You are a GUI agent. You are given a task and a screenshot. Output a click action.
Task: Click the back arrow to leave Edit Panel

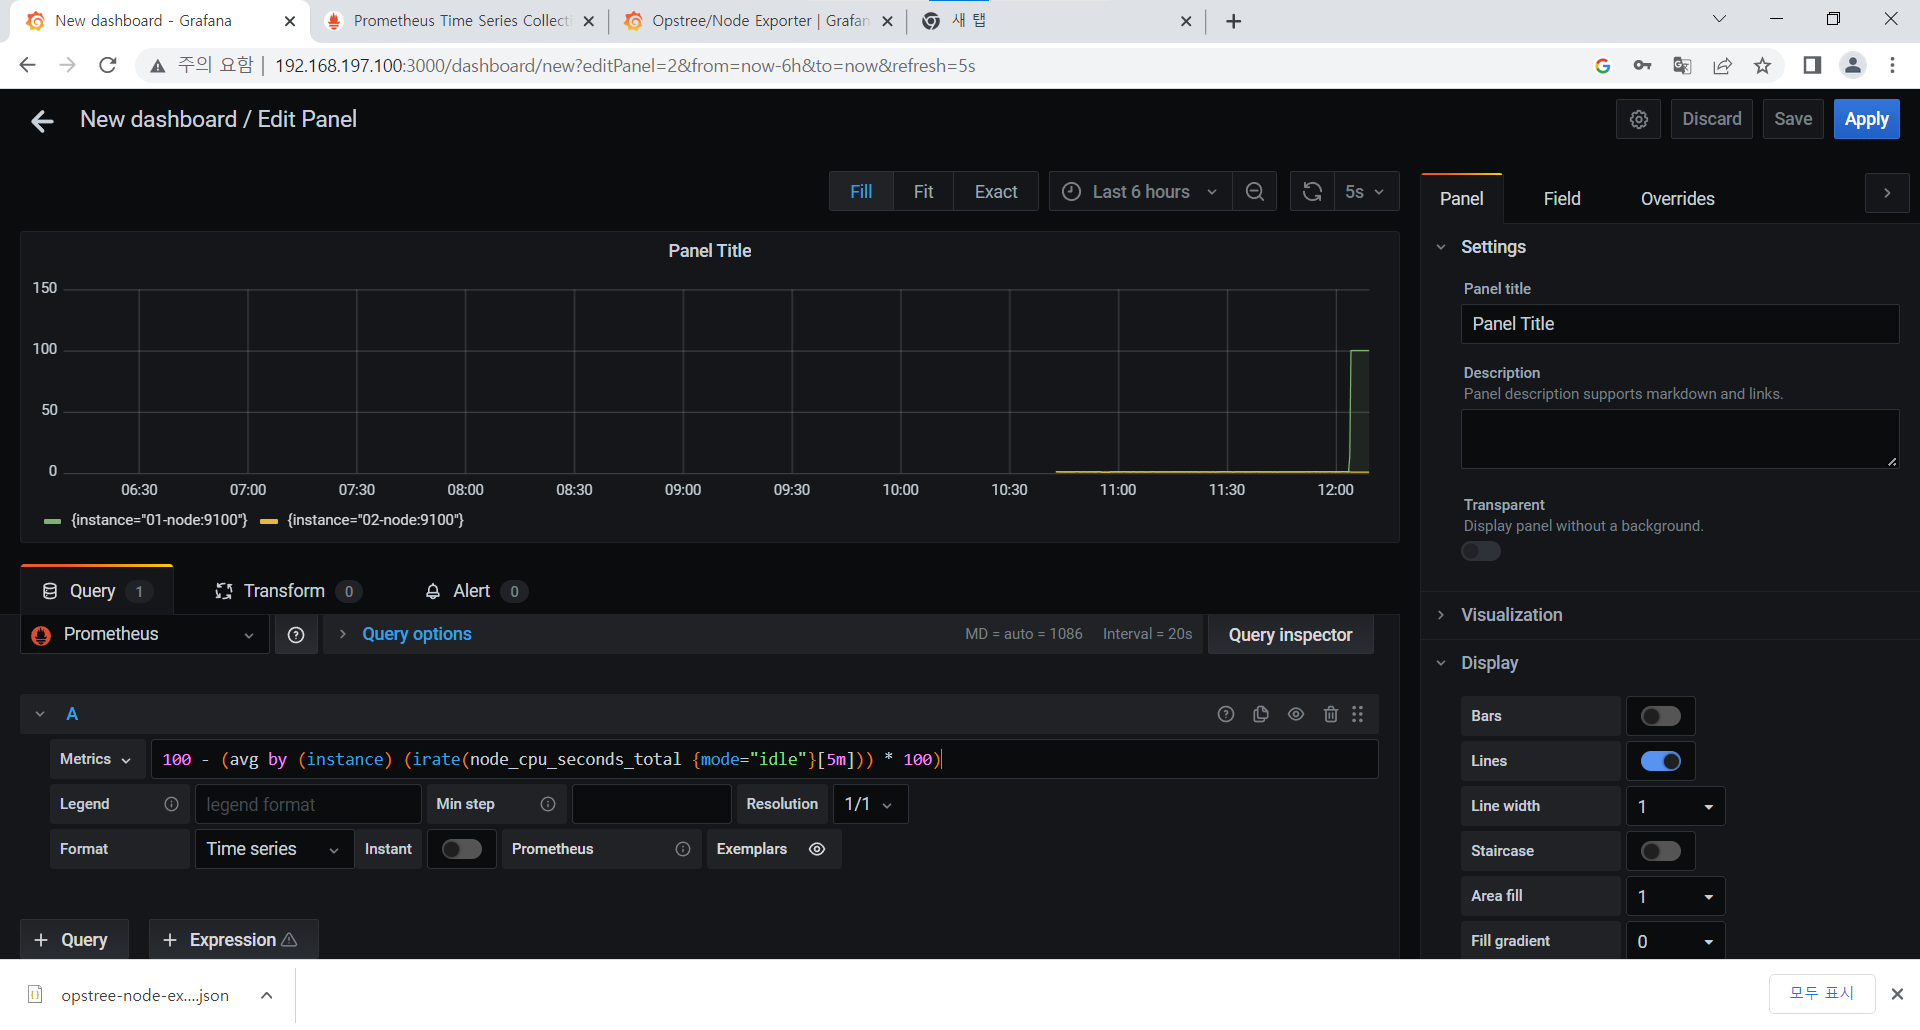42,121
